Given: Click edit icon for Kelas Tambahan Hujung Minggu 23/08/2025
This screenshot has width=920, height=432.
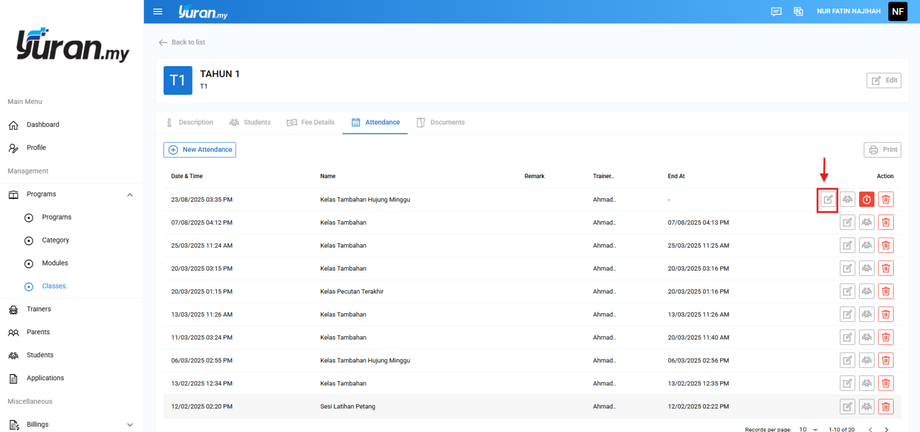Looking at the screenshot, I should tap(828, 200).
